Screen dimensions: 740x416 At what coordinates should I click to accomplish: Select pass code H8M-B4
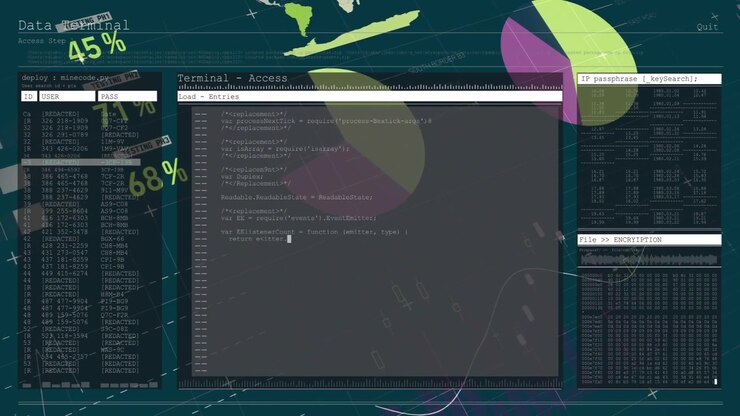tap(112, 294)
